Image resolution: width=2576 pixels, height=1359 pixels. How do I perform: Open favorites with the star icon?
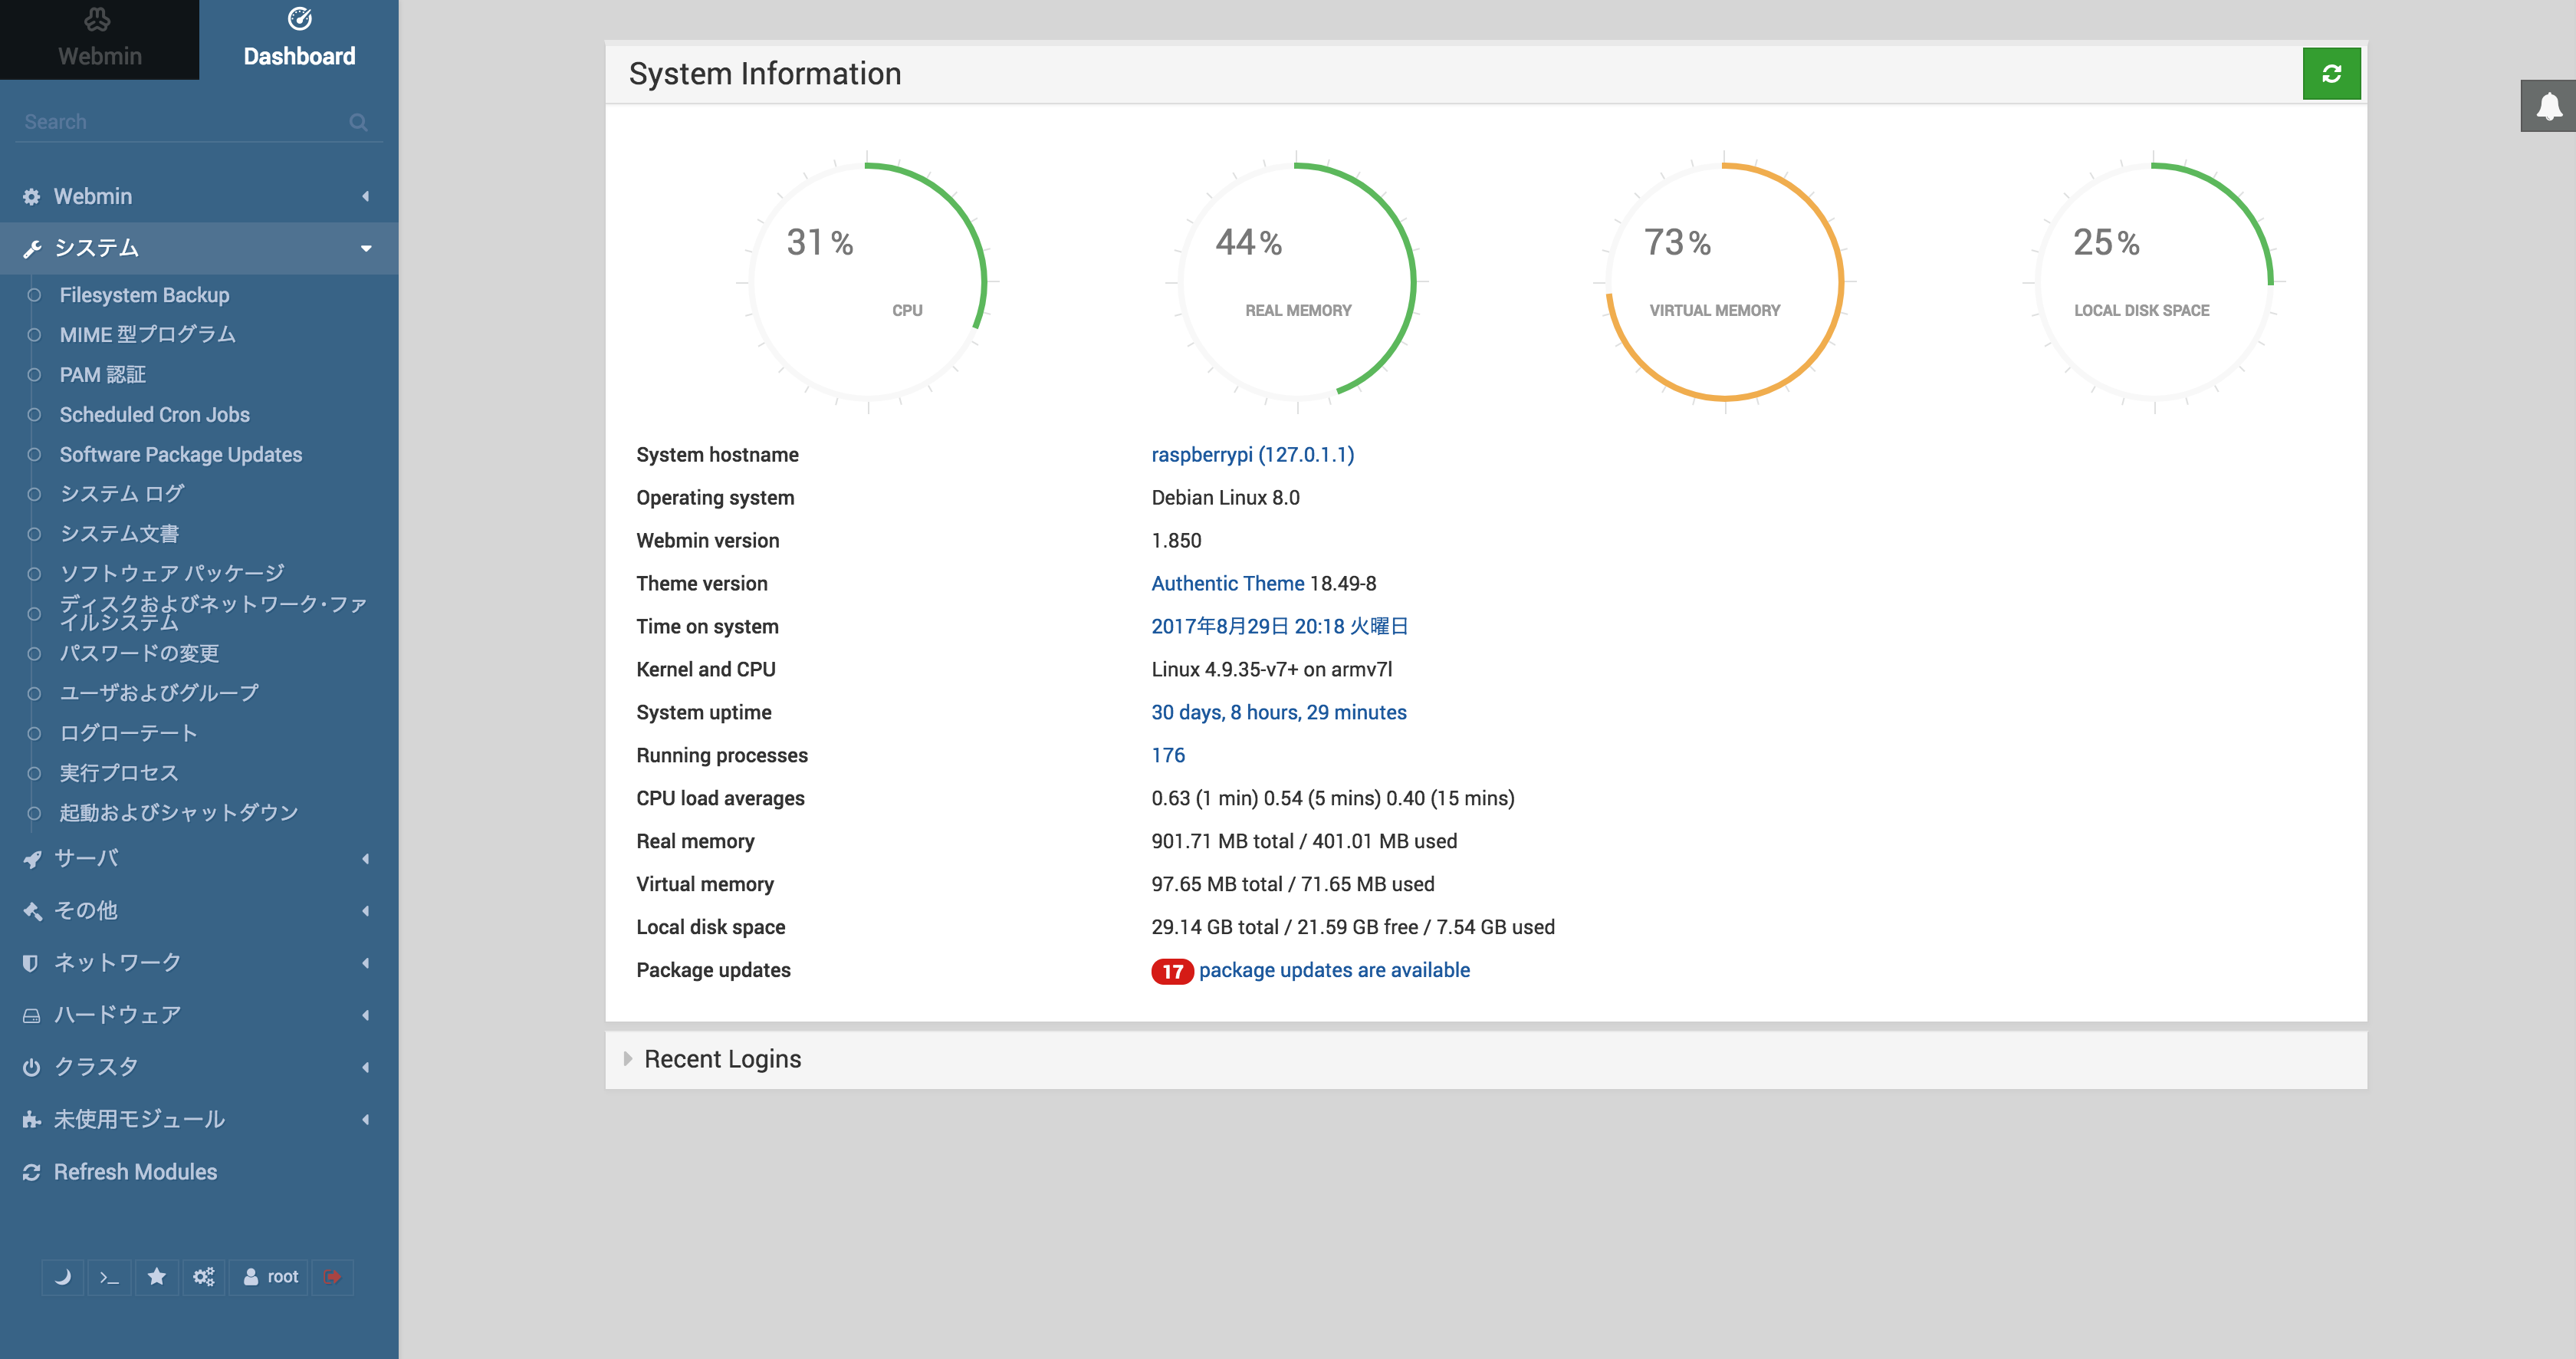157,1277
